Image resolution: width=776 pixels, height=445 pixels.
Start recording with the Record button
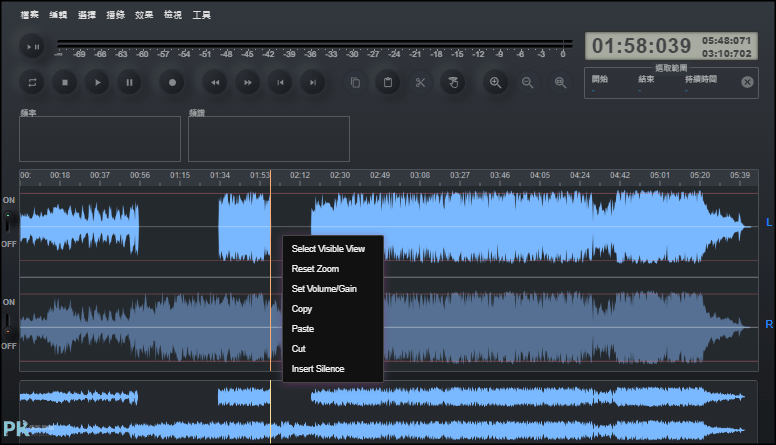172,83
